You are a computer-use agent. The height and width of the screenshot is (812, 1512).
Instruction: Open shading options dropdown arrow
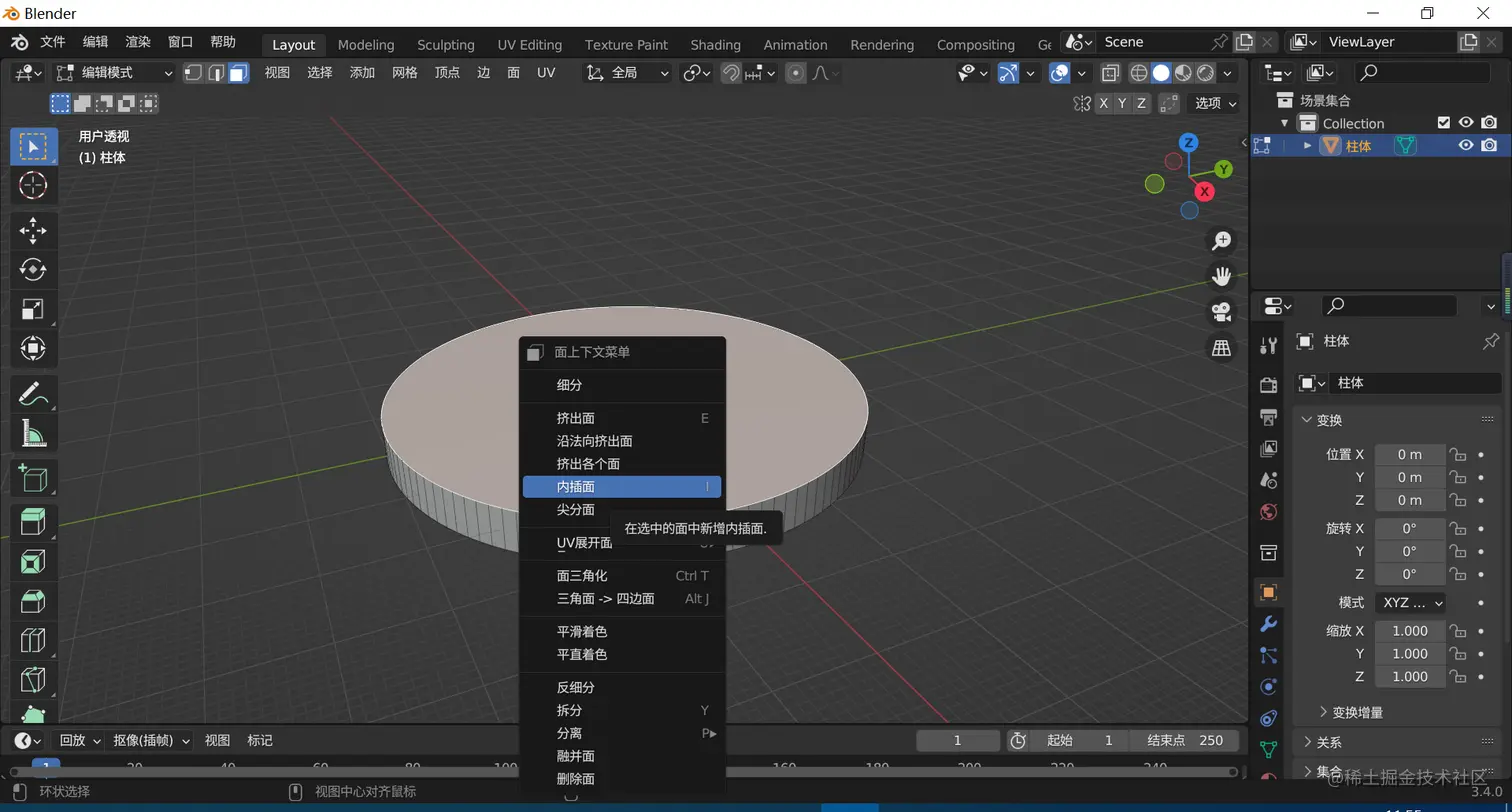pyautogui.click(x=1228, y=73)
